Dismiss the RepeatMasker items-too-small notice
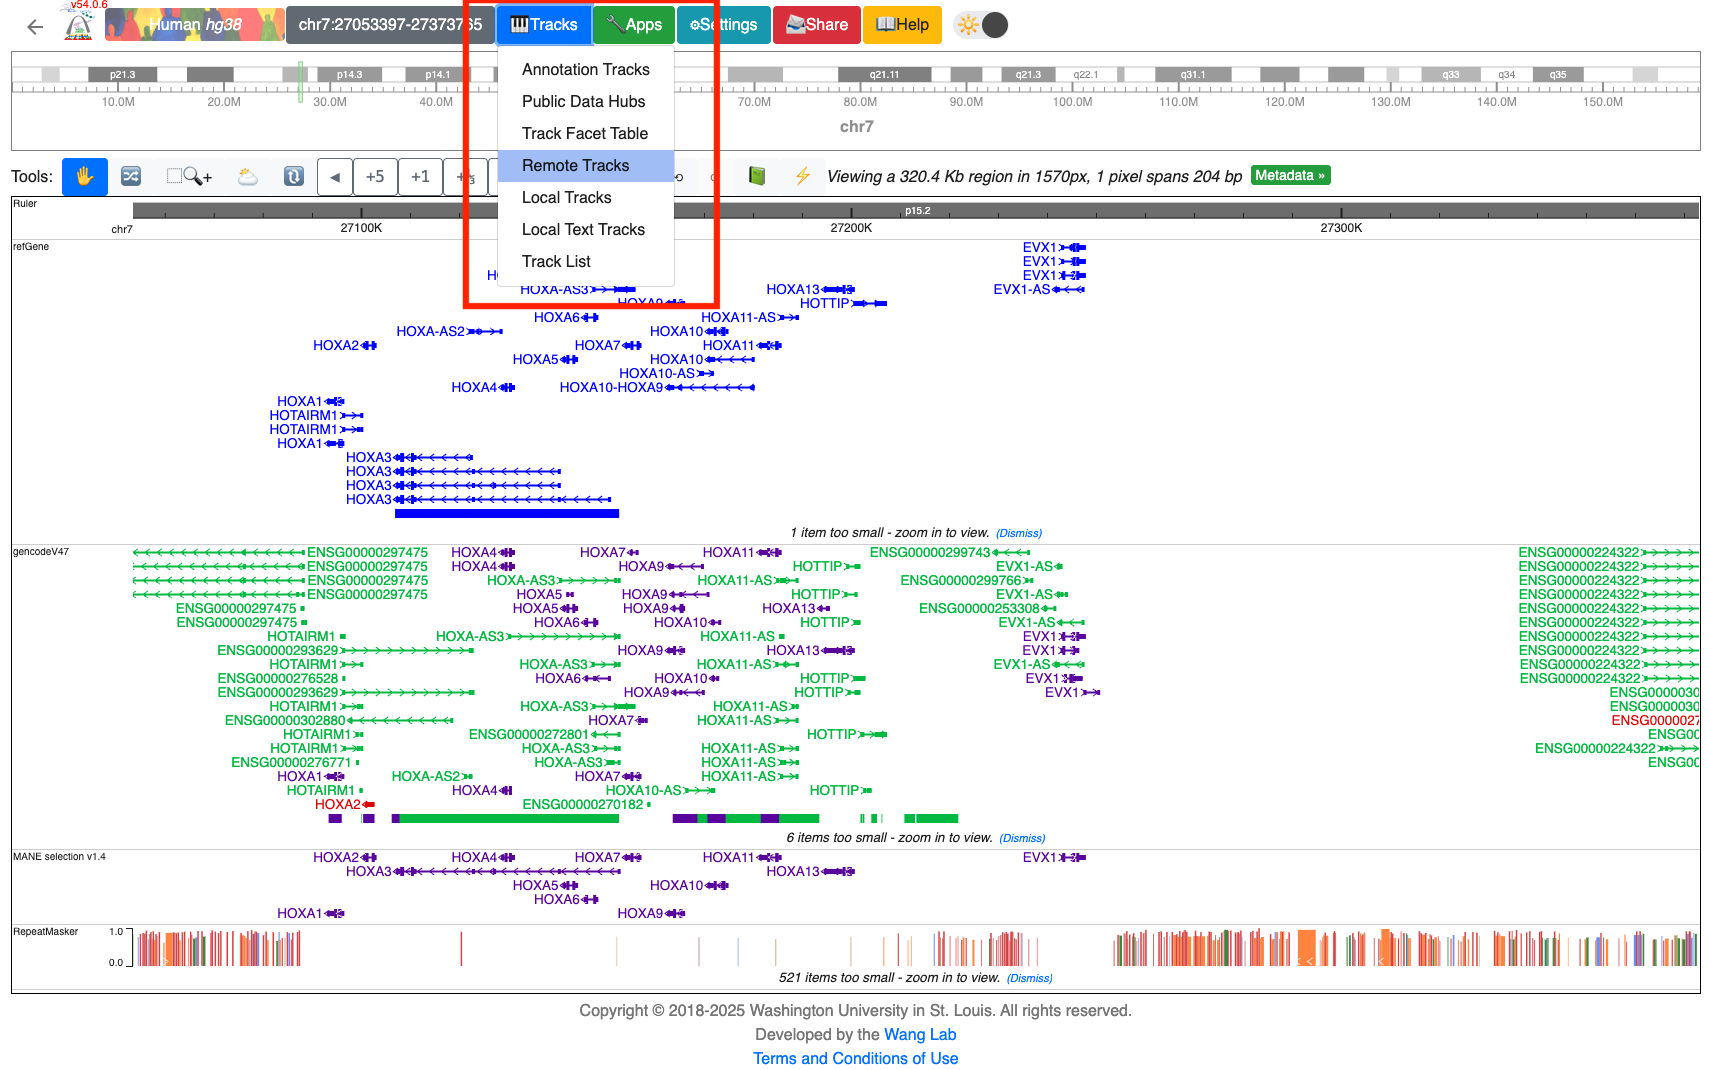The height and width of the screenshot is (1070, 1709). tap(1029, 978)
